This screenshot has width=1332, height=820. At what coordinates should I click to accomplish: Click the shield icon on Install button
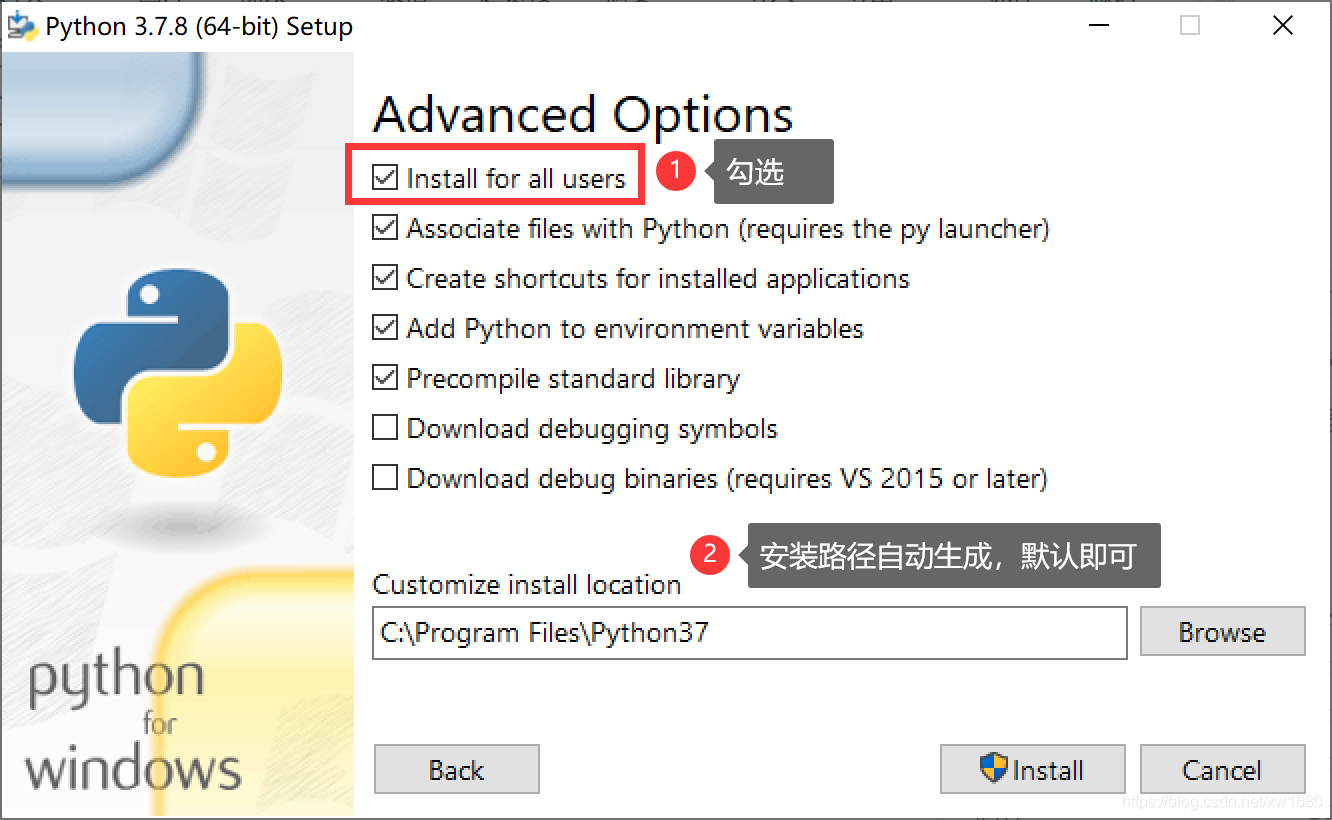tap(993, 769)
